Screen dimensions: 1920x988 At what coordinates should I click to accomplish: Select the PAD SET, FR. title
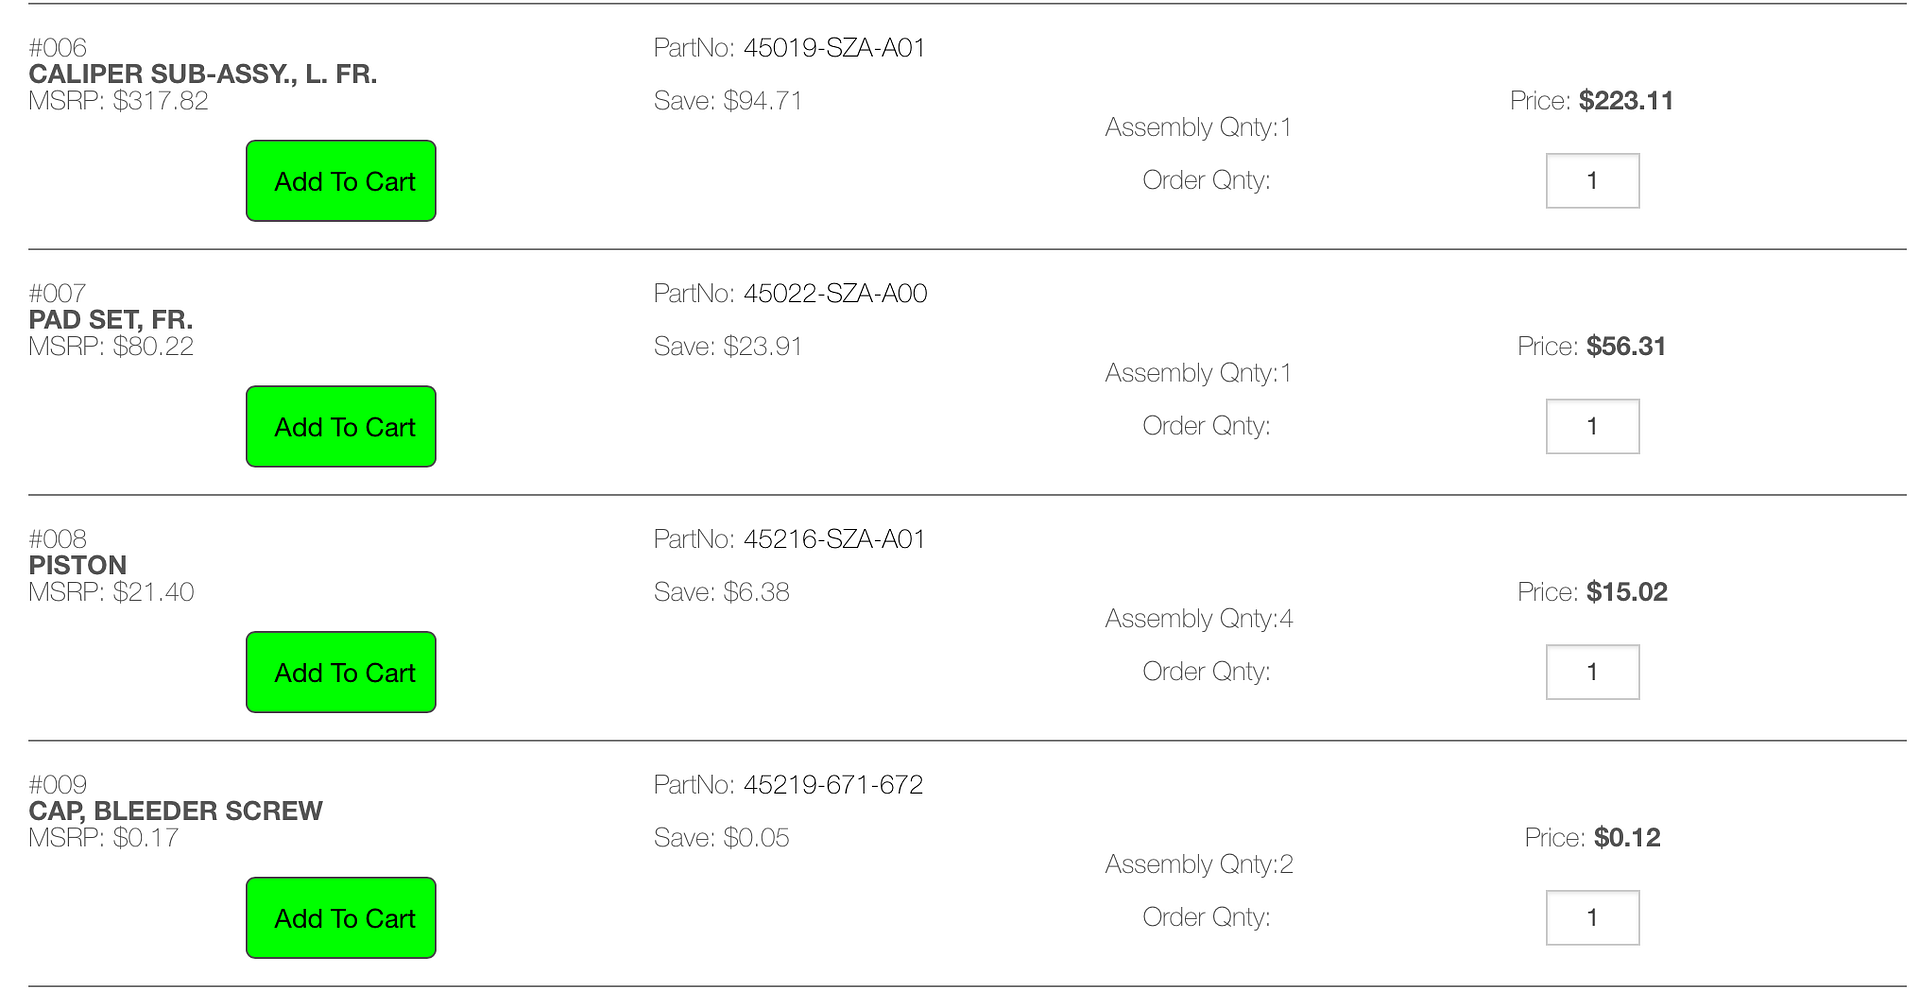click(x=111, y=320)
